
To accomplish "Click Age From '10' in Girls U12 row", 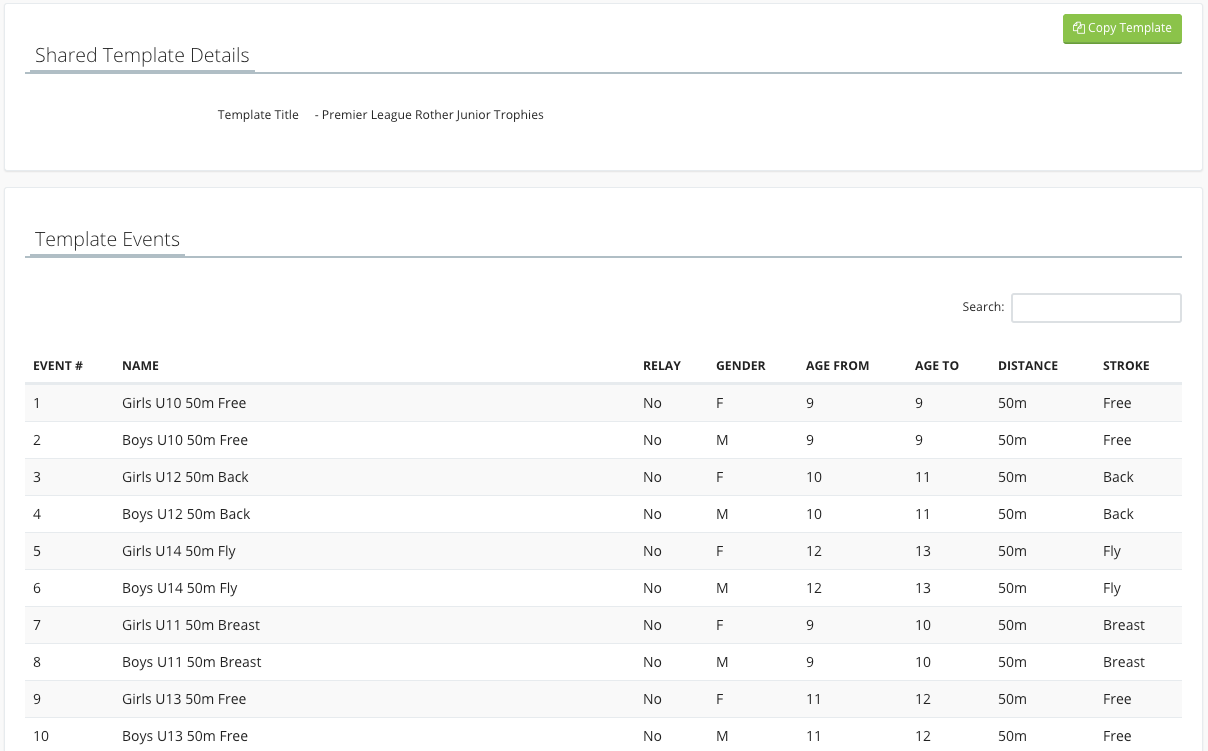I will pos(814,477).
